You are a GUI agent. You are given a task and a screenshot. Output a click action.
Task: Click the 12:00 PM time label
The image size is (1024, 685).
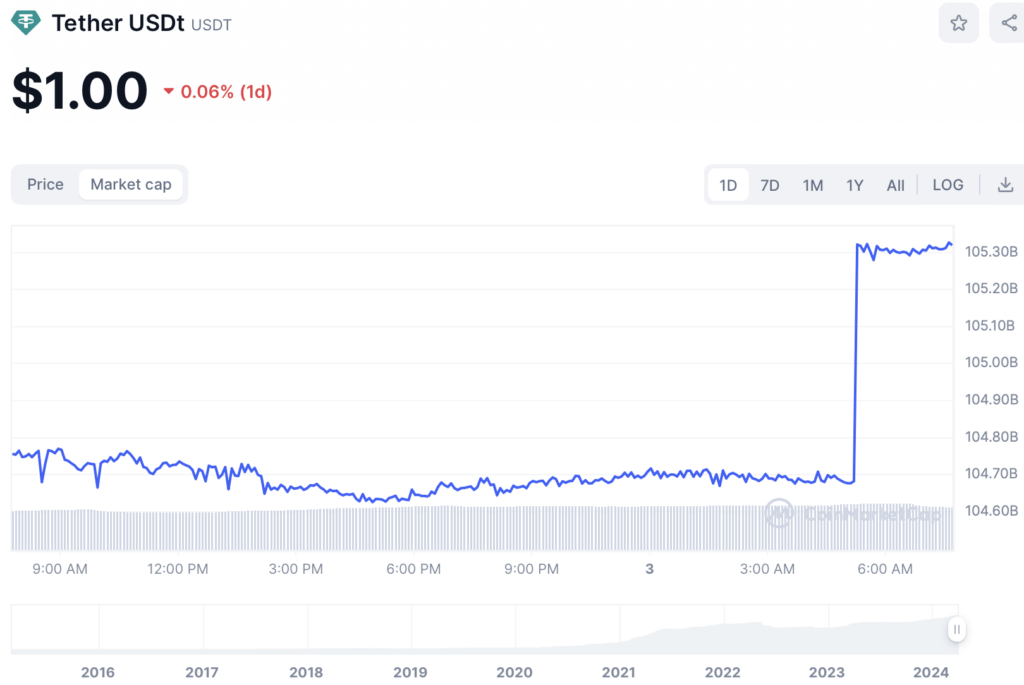(178, 569)
